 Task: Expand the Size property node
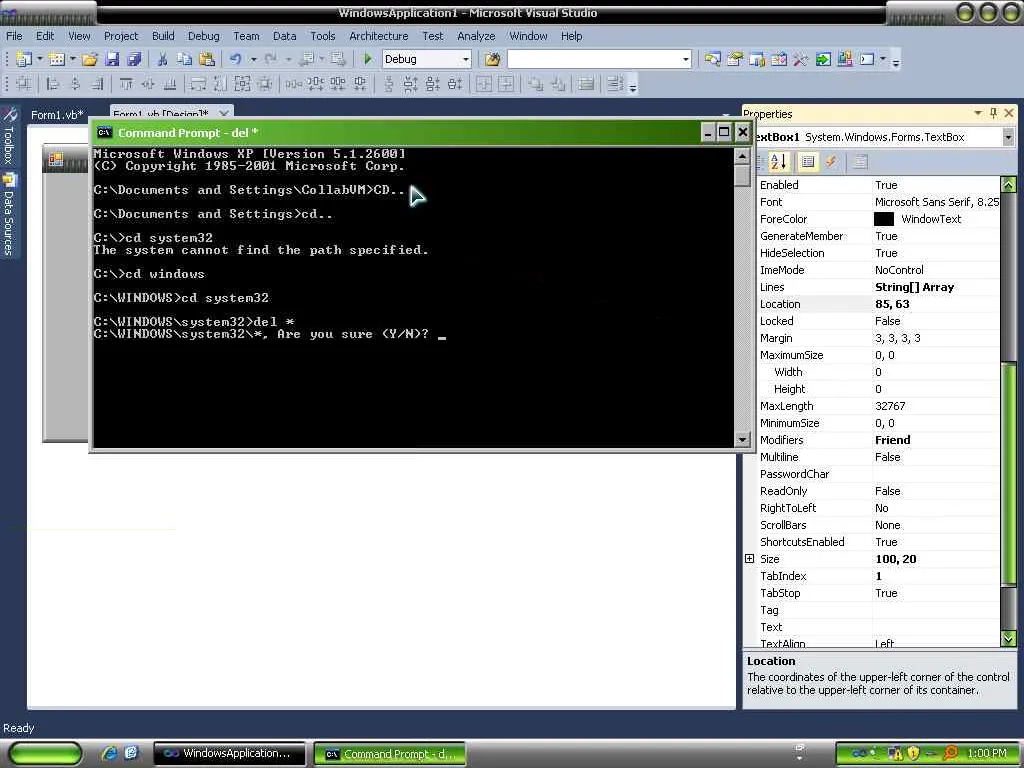750,558
